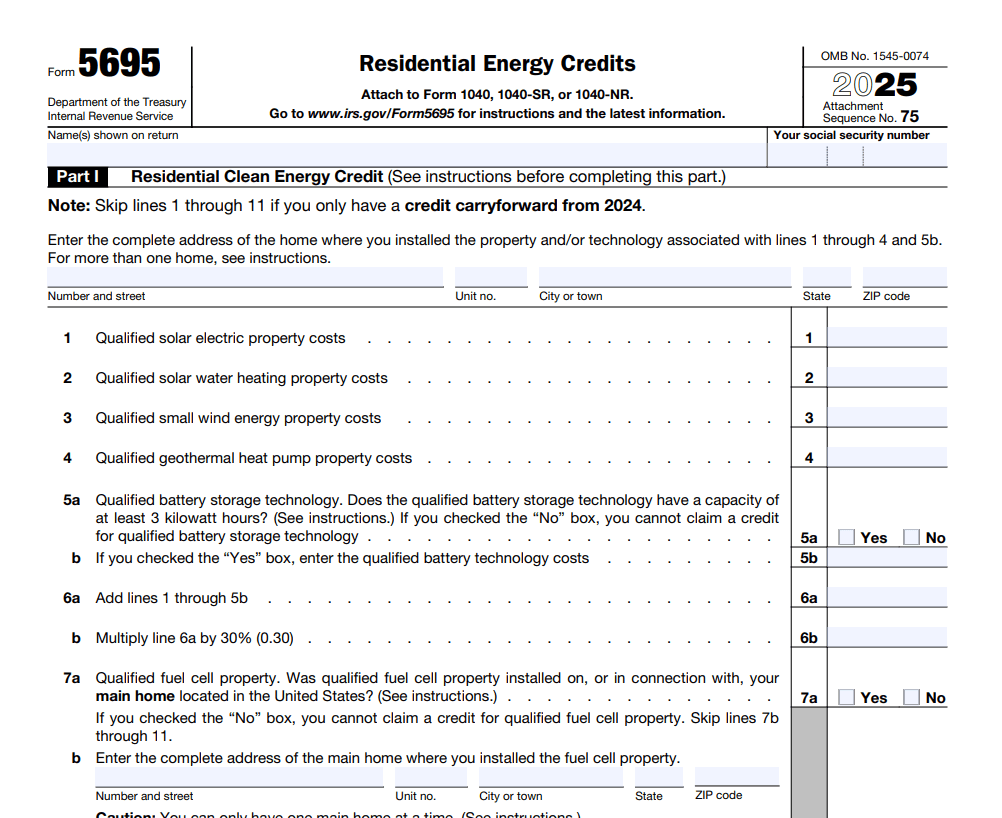1002x818 pixels.
Task: Click 'Attachment Sequence No. 75' text
Action: tap(870, 112)
